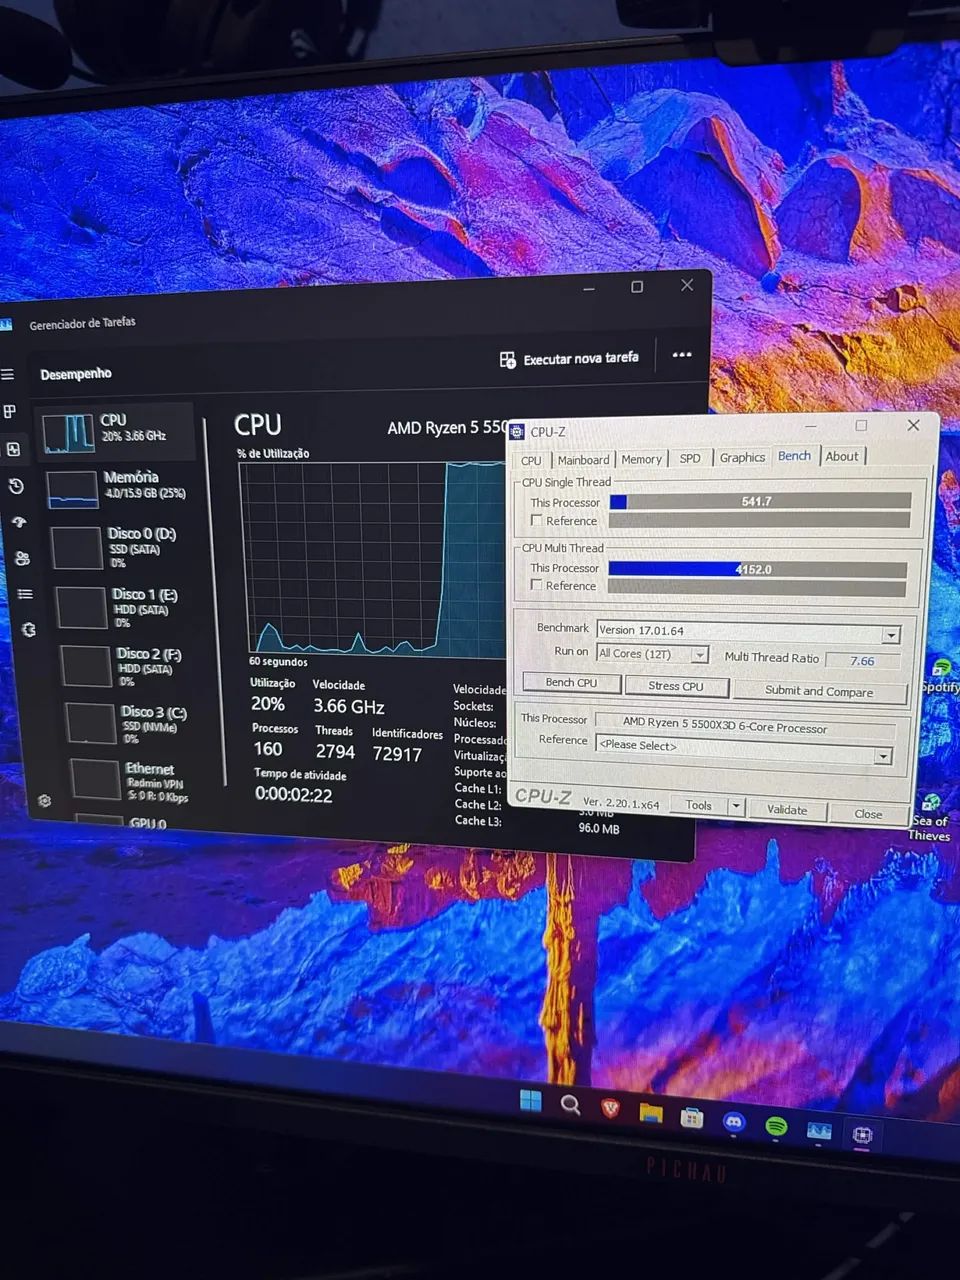Open taskbar Search
The height and width of the screenshot is (1280, 960).
(570, 1105)
